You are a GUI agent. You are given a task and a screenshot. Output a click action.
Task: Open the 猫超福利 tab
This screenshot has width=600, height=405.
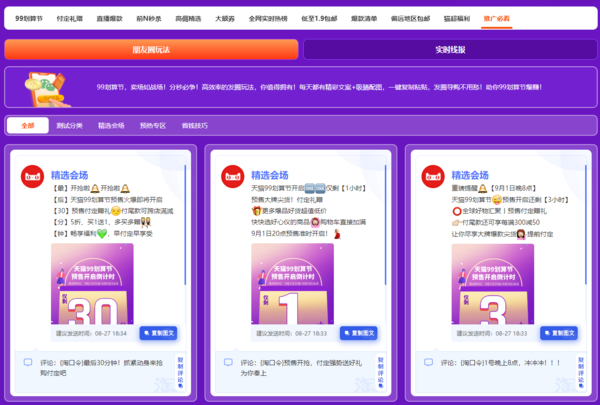[x=457, y=18]
